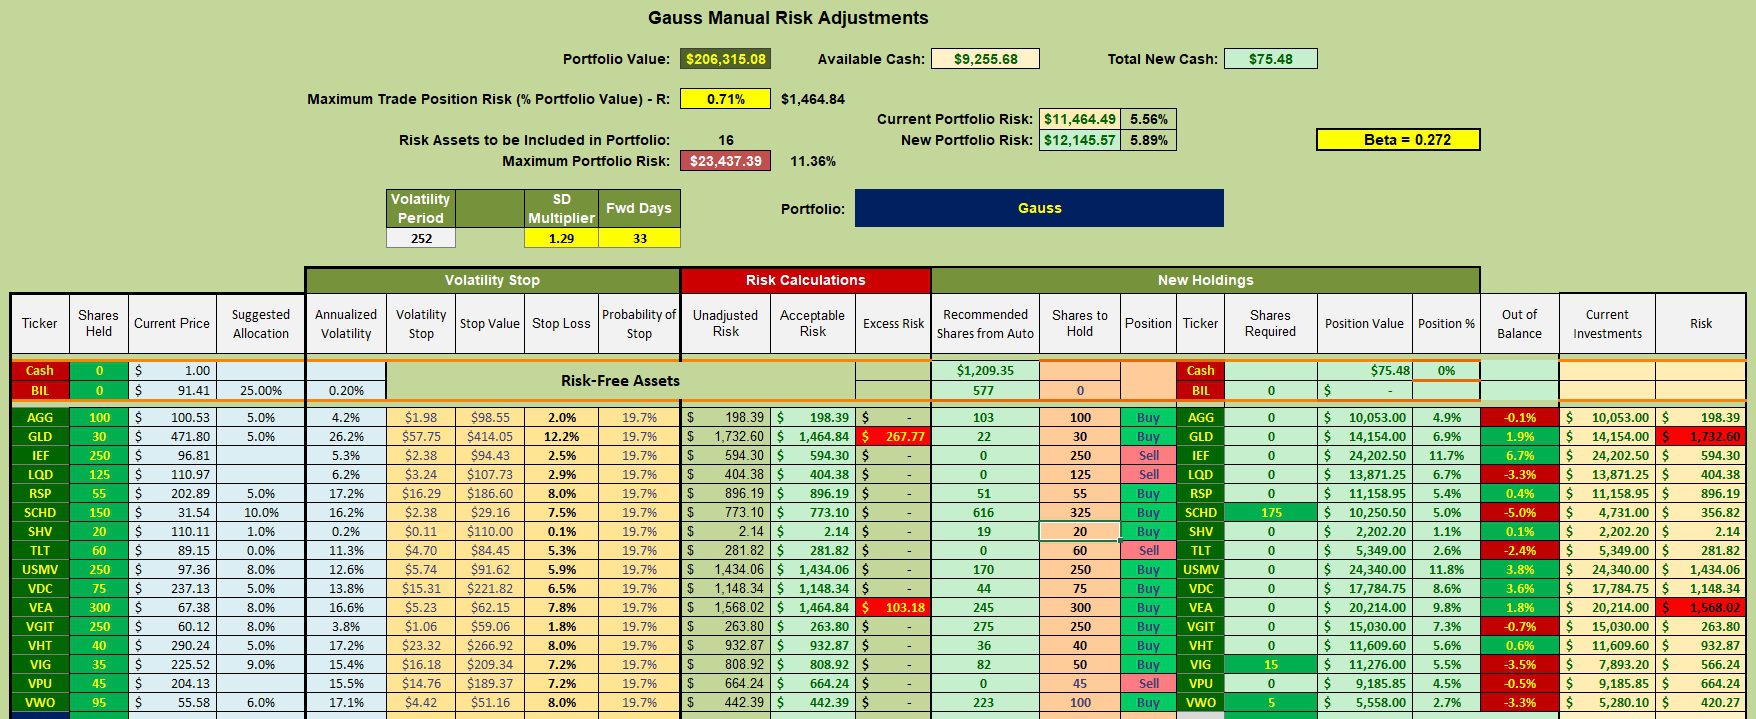Select Risk Assets to be Included value 16
Image resolution: width=1756 pixels, height=719 pixels.
point(725,140)
